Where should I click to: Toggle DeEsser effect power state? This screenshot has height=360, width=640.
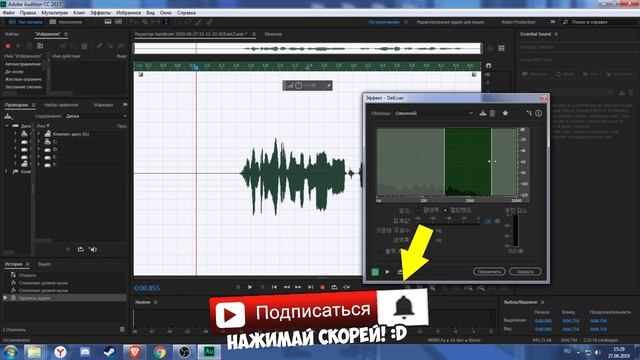375,272
